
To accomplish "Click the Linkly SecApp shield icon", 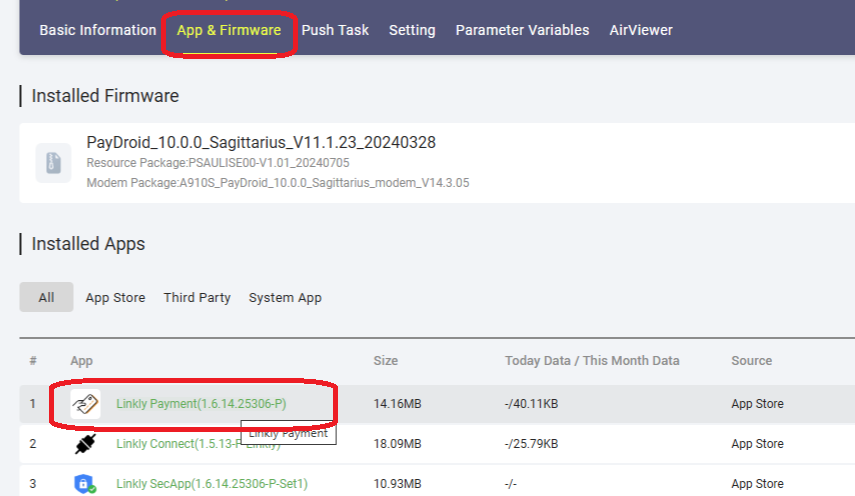I will [85, 483].
